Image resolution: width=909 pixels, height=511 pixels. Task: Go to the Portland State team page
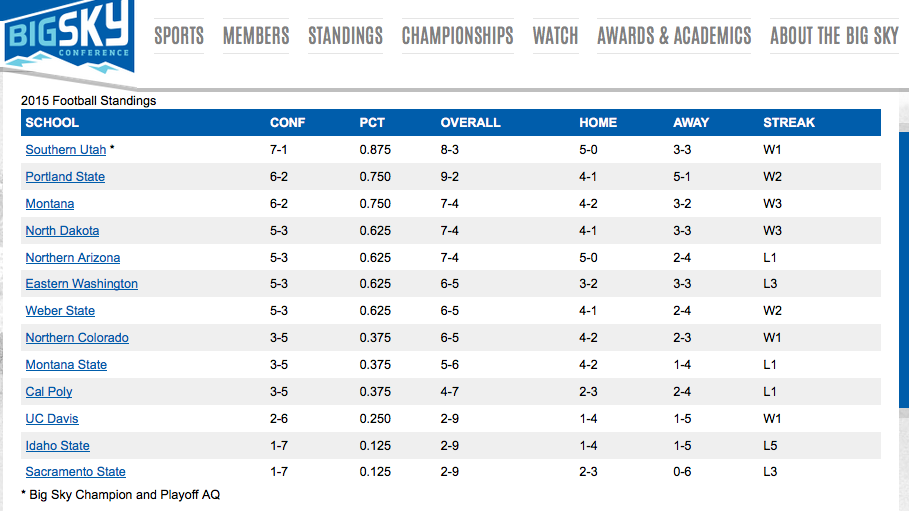[x=65, y=177]
